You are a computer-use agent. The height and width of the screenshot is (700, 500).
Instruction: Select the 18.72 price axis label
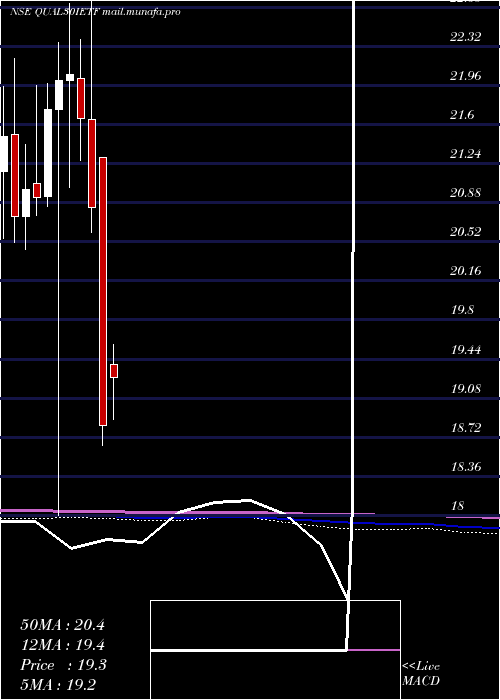point(465,428)
